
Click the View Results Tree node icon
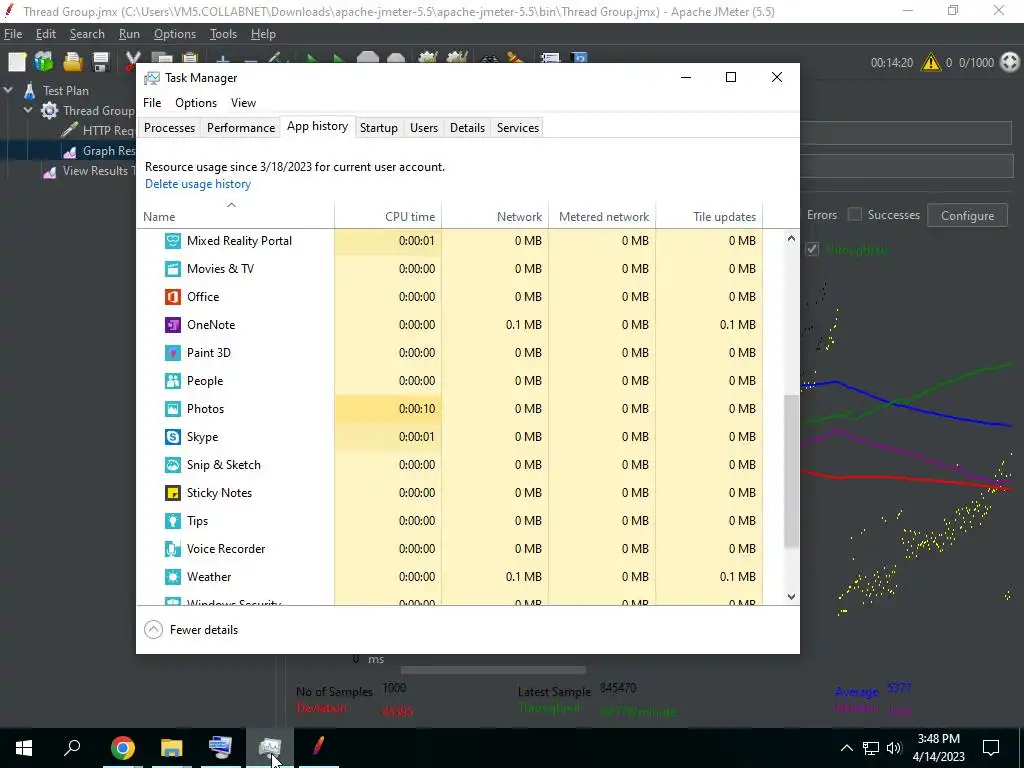click(49, 171)
